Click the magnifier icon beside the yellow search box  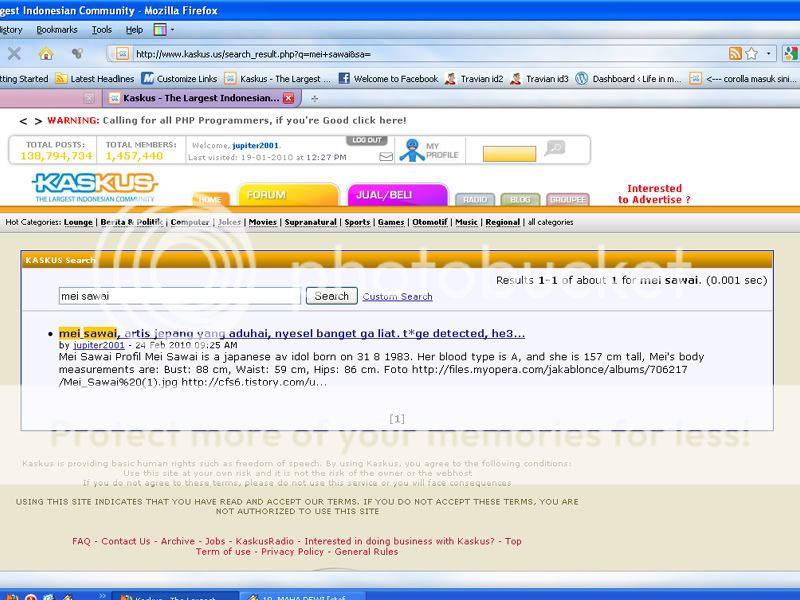pyautogui.click(x=555, y=148)
